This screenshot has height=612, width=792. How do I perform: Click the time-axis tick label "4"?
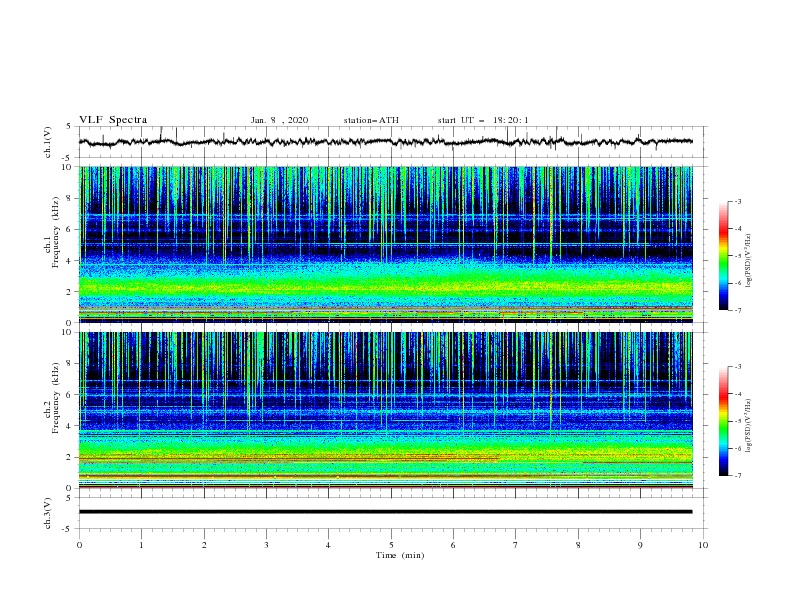[328, 545]
